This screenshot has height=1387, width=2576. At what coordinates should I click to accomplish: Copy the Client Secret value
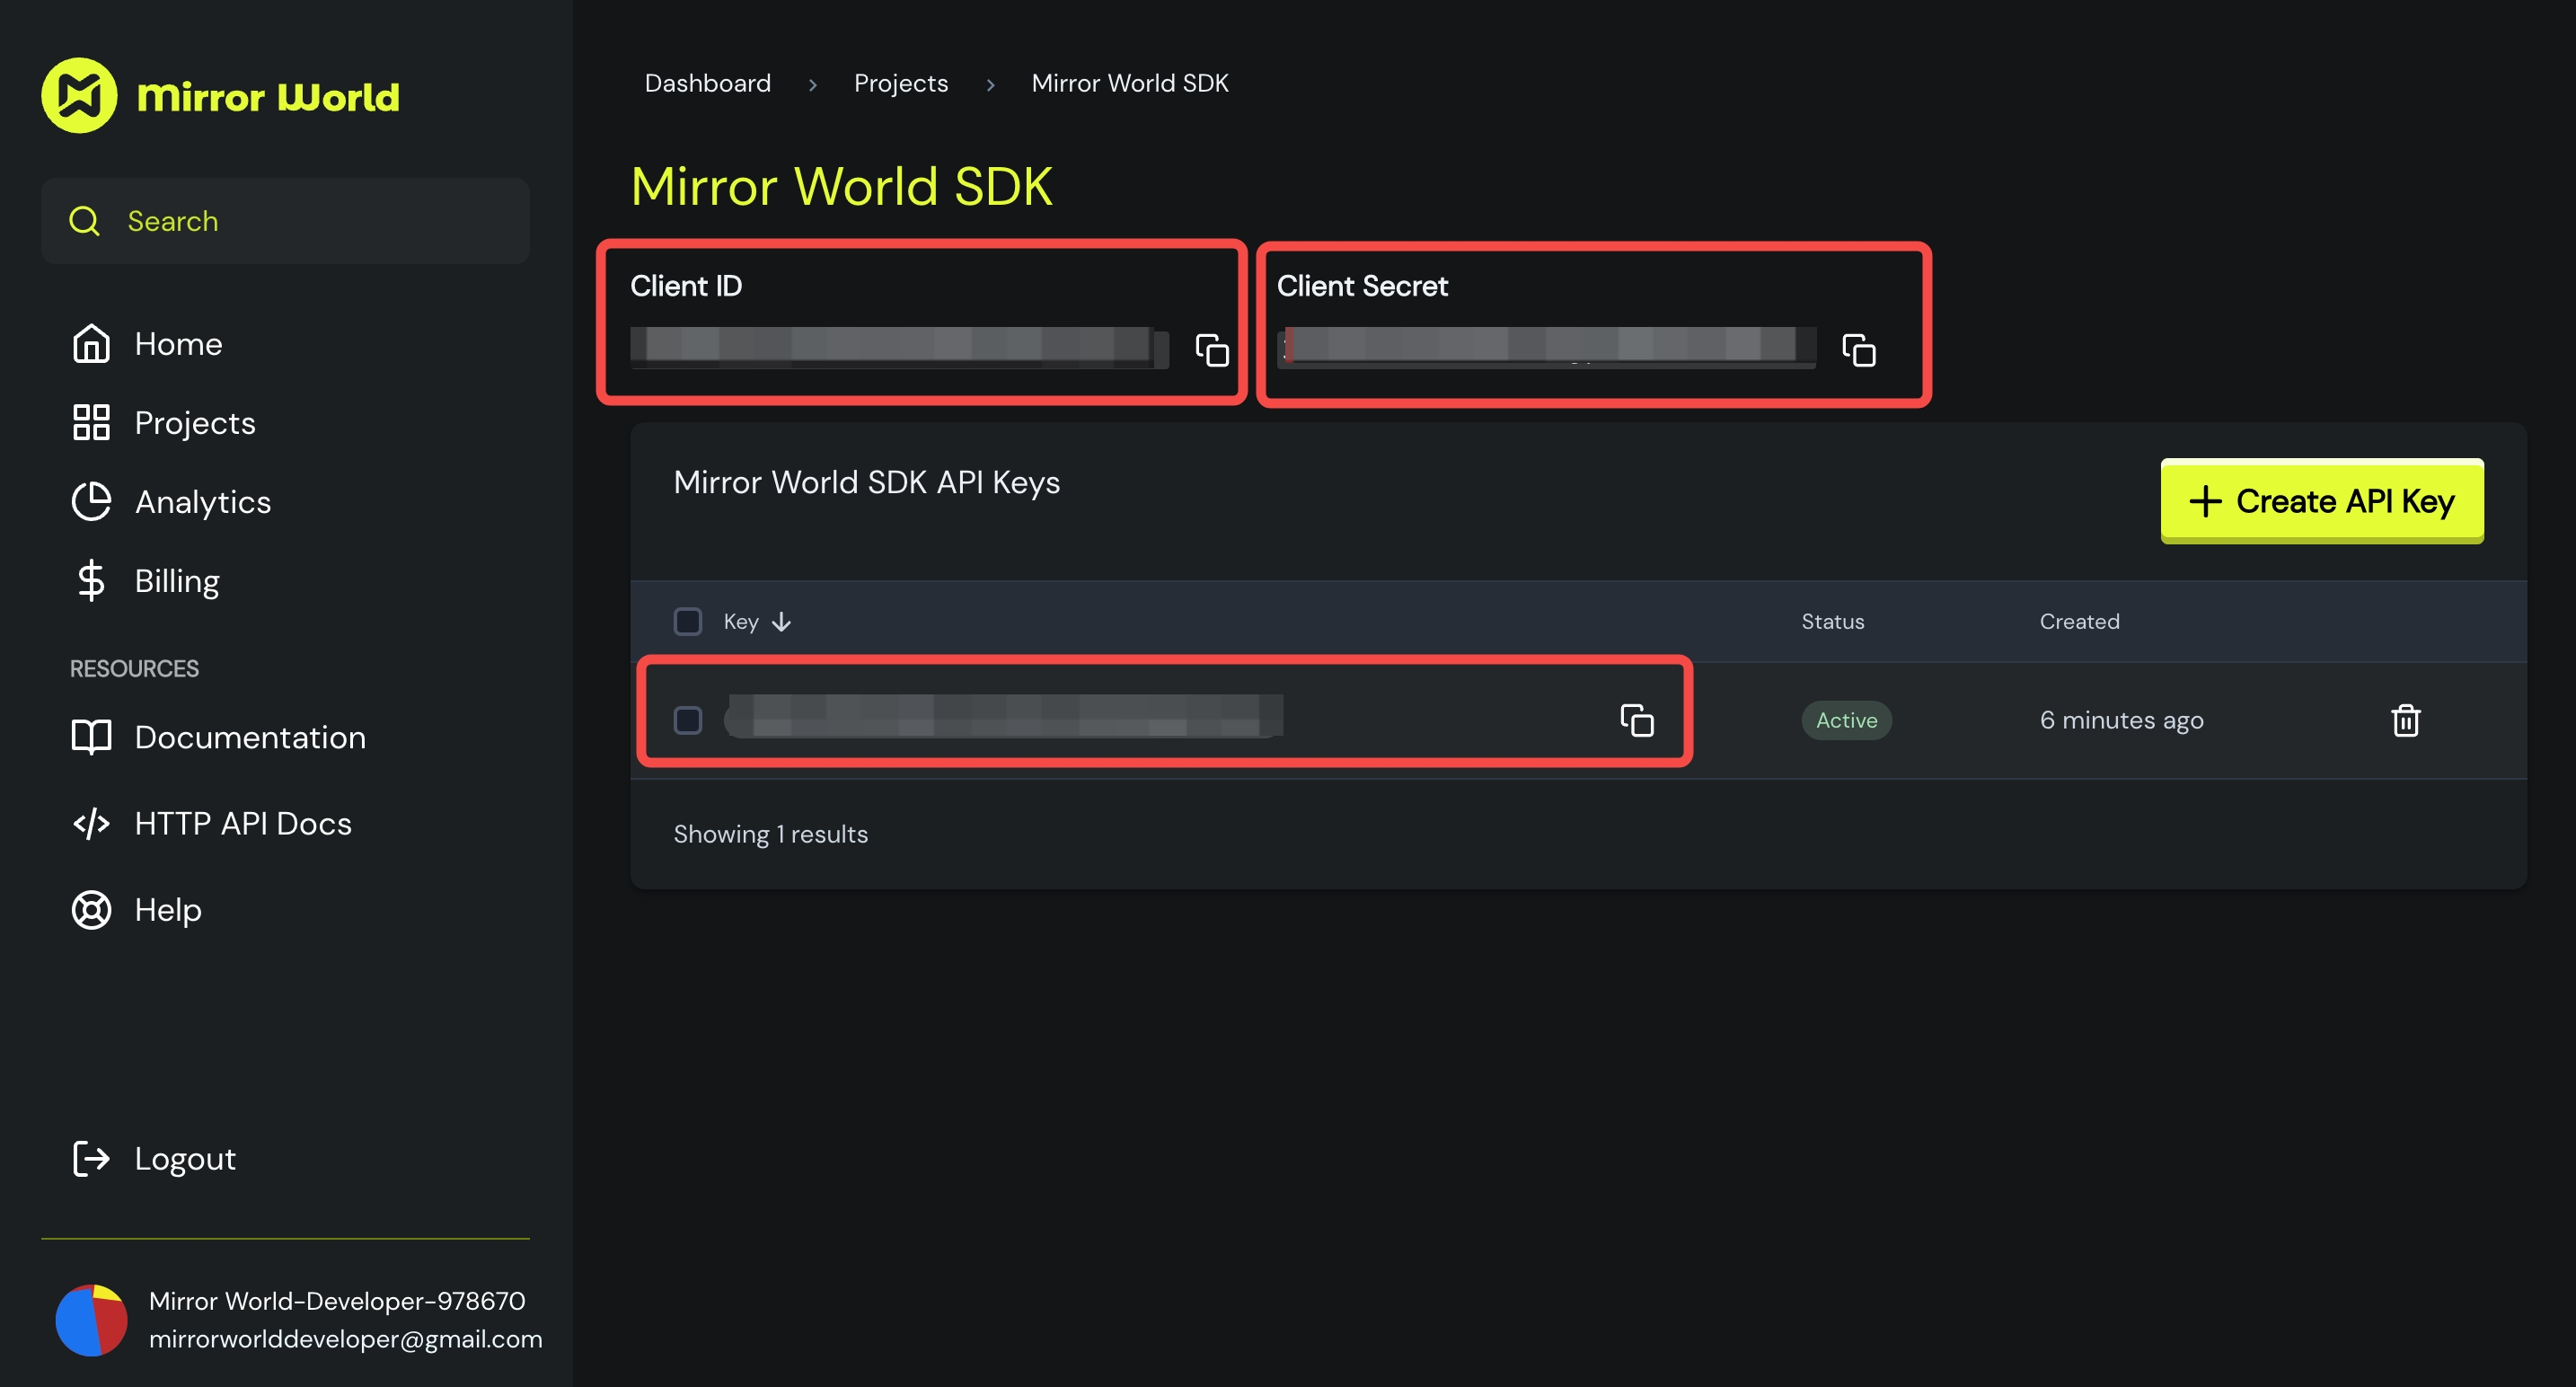[1858, 350]
